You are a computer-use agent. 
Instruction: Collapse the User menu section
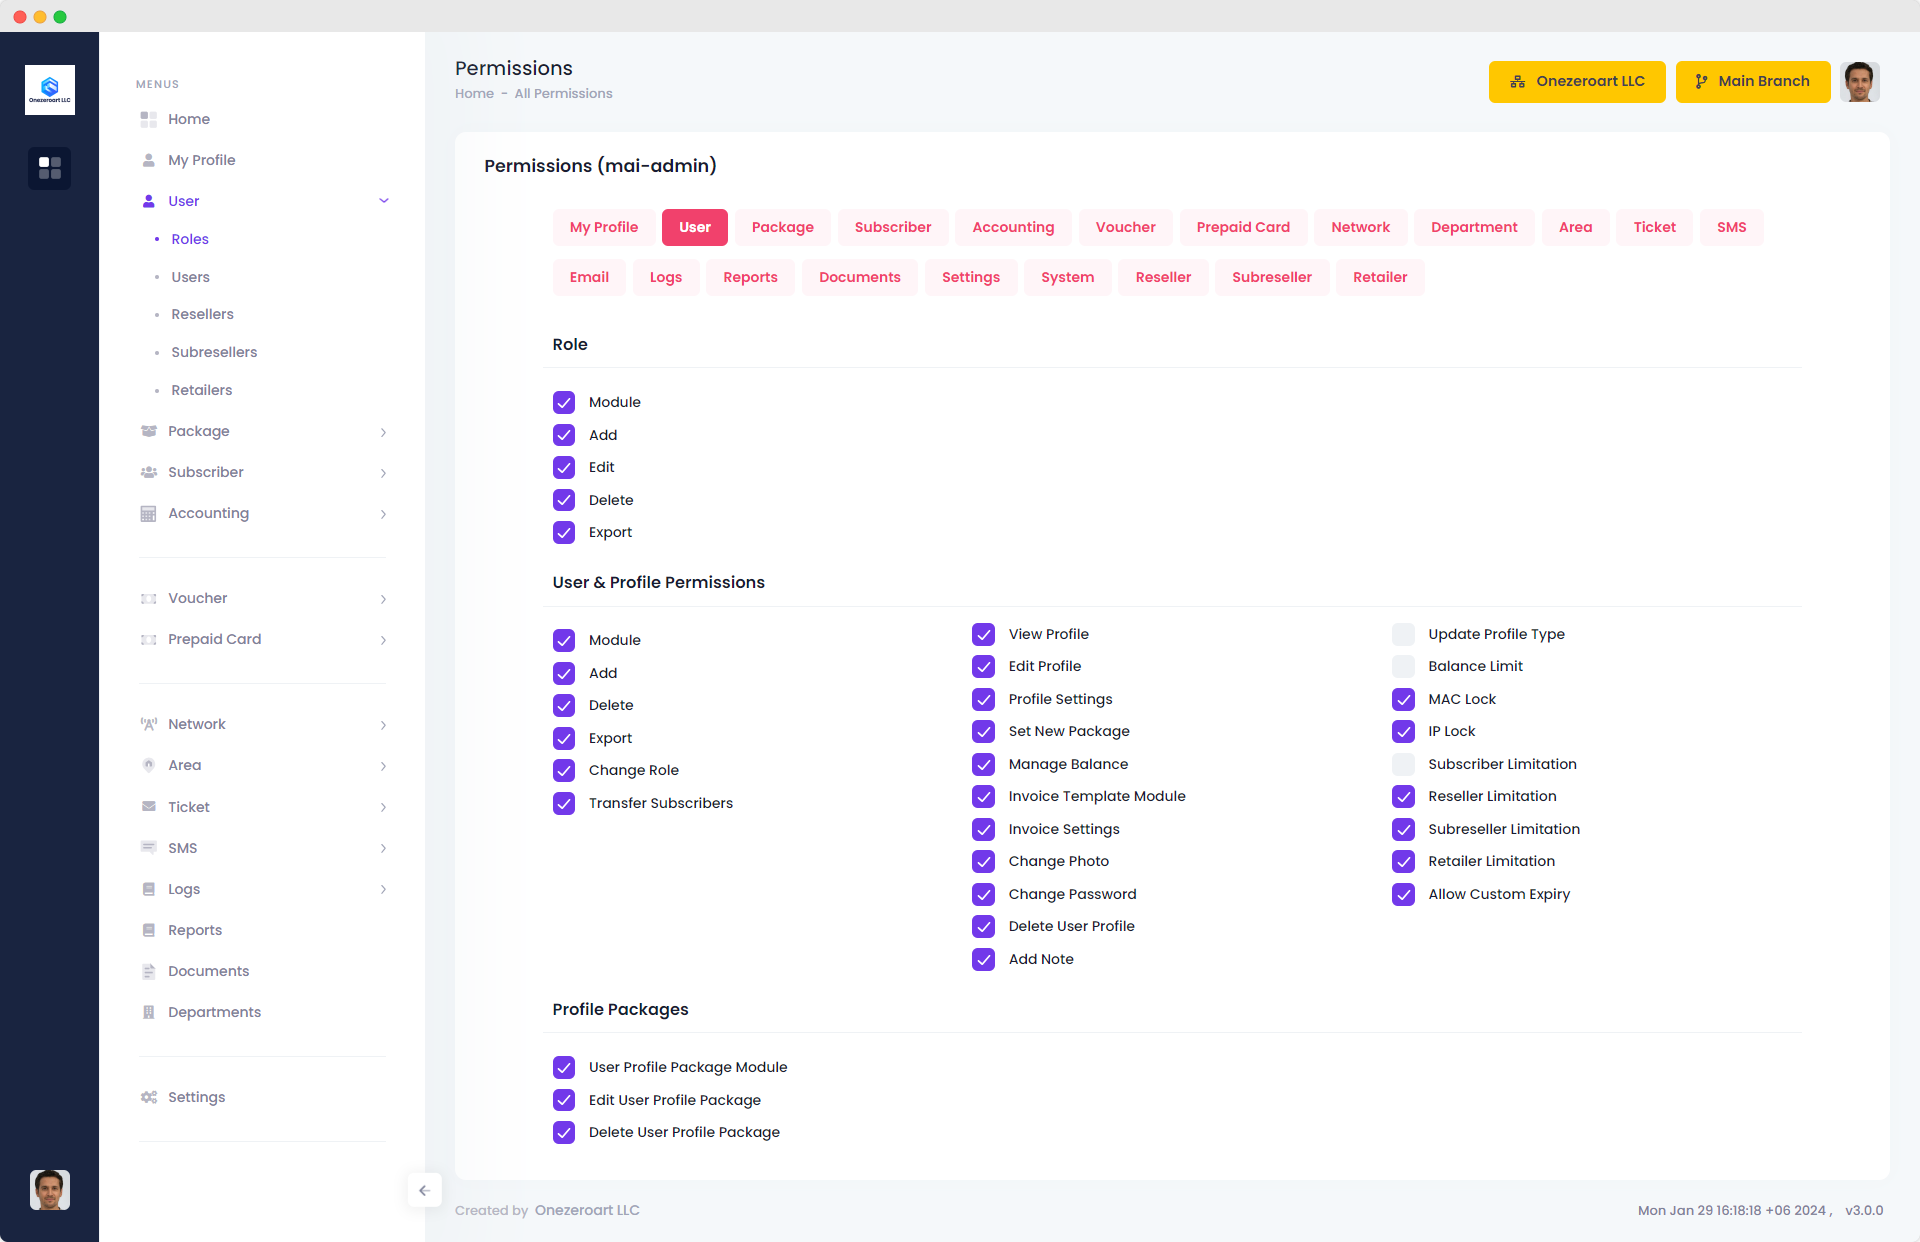click(x=383, y=201)
